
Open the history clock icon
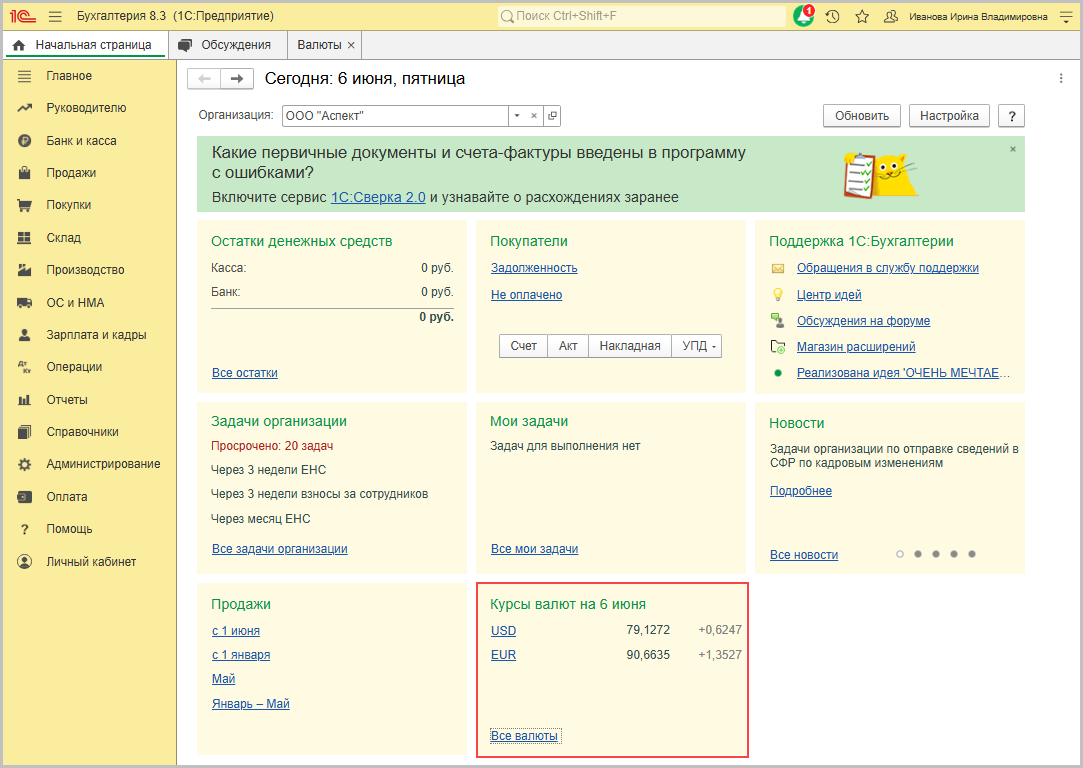pyautogui.click(x=832, y=17)
